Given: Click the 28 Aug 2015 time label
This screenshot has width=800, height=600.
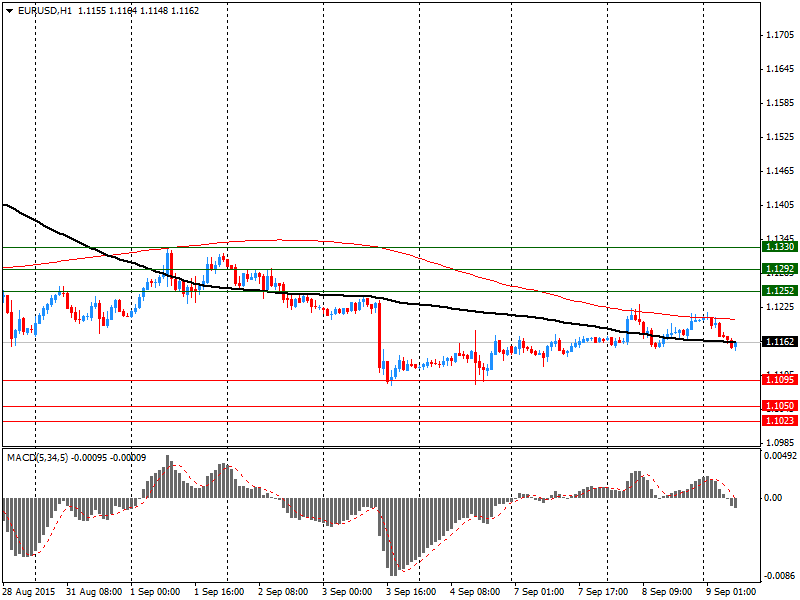Looking at the screenshot, I should click(x=29, y=592).
